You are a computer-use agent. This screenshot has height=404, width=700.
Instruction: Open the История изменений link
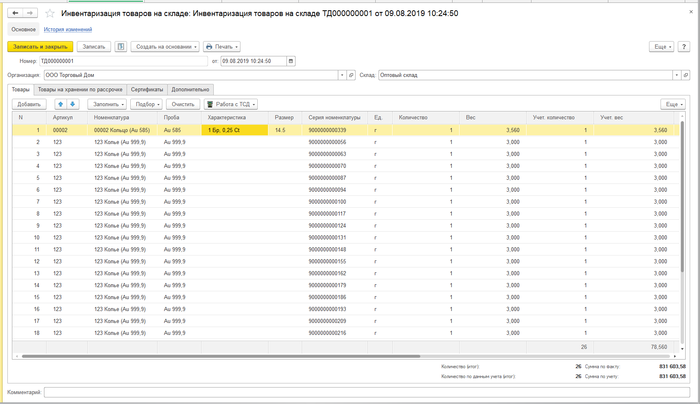pyautogui.click(x=68, y=29)
